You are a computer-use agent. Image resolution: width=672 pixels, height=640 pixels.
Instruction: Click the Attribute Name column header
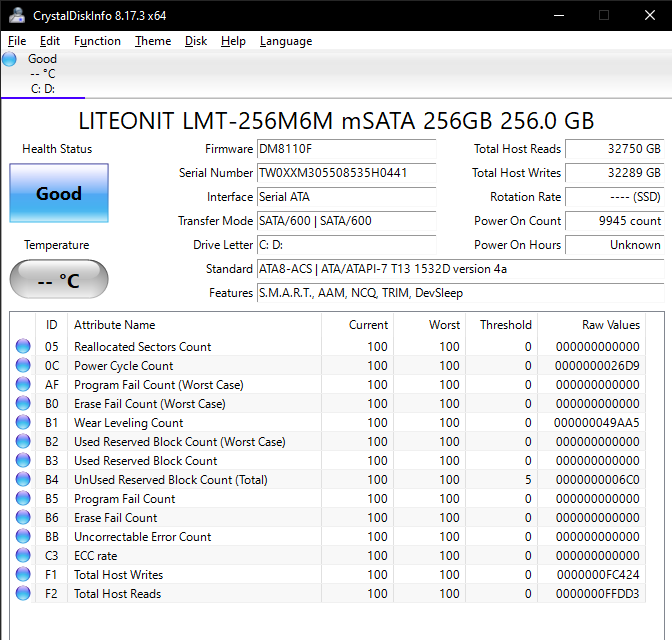[x=194, y=325]
